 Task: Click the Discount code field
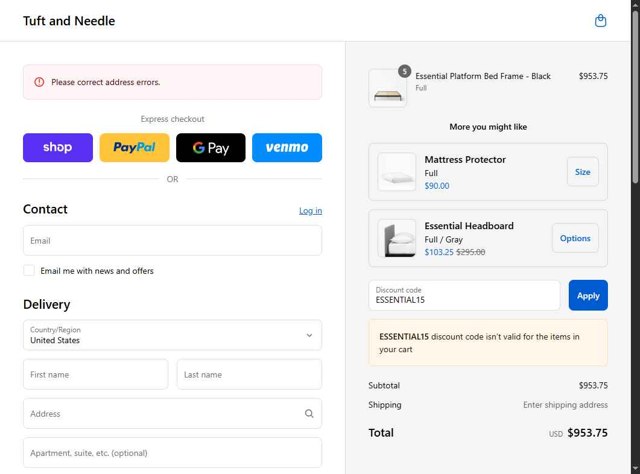464,295
